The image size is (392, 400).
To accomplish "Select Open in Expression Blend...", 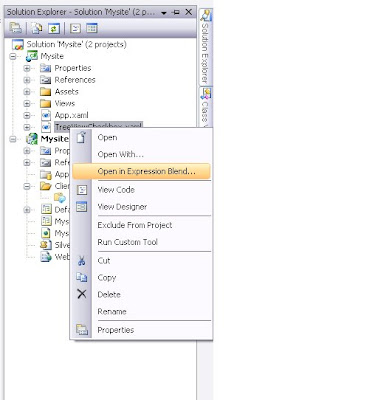I will [142, 171].
